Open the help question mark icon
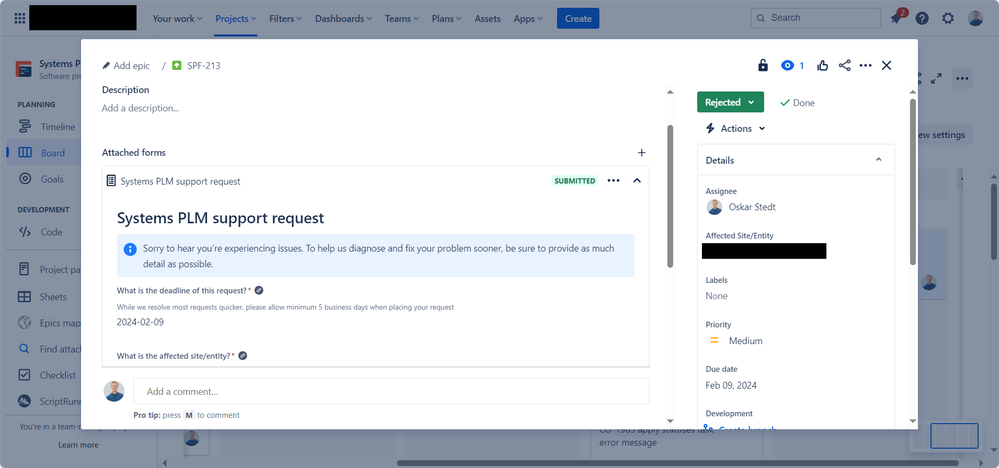Screen dimensions: 999x468 coord(922,18)
